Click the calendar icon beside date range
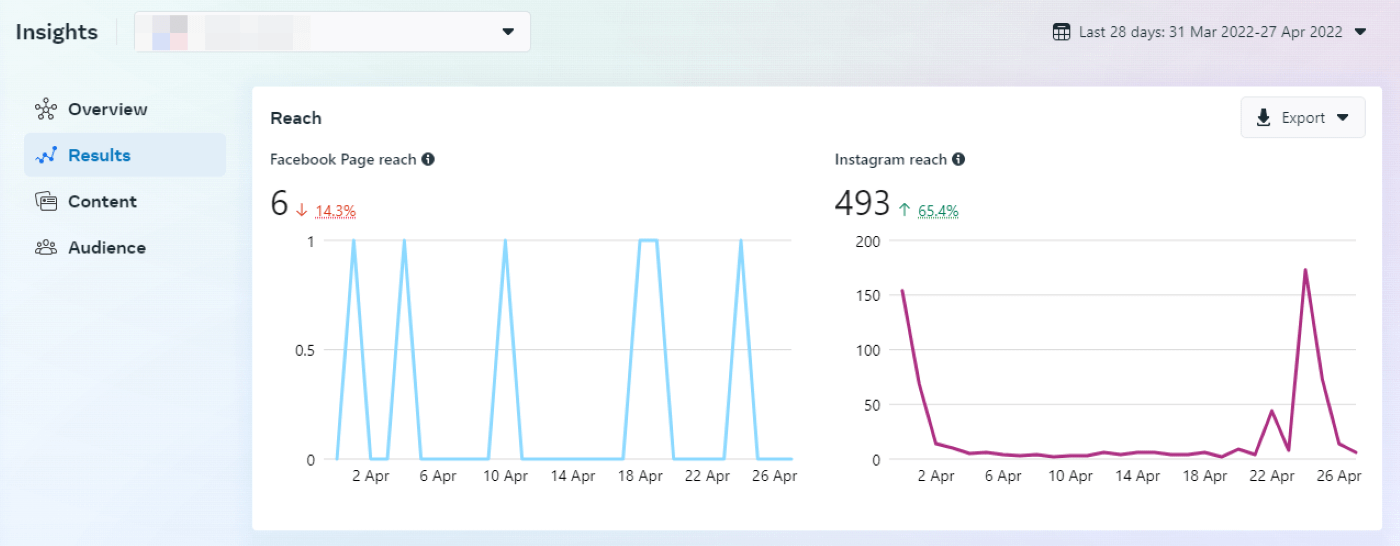The width and height of the screenshot is (1400, 546). click(1061, 32)
